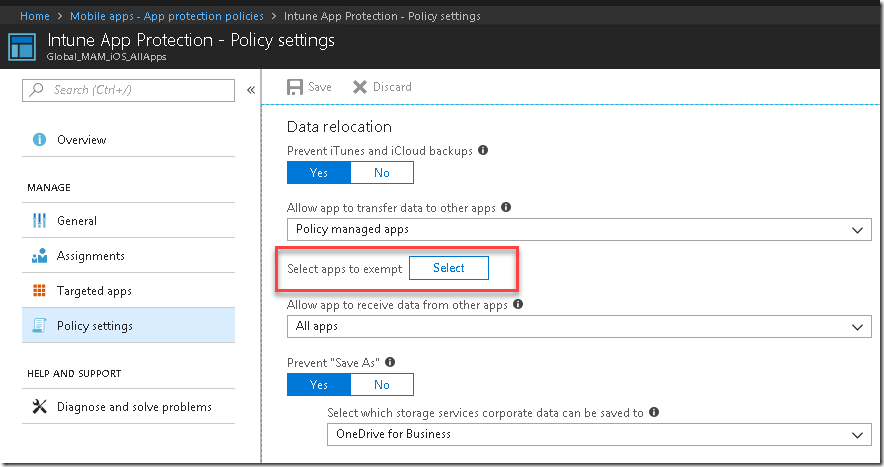This screenshot has height=467, width=884.
Task: Click the Data relocation heading
Action: [x=339, y=126]
